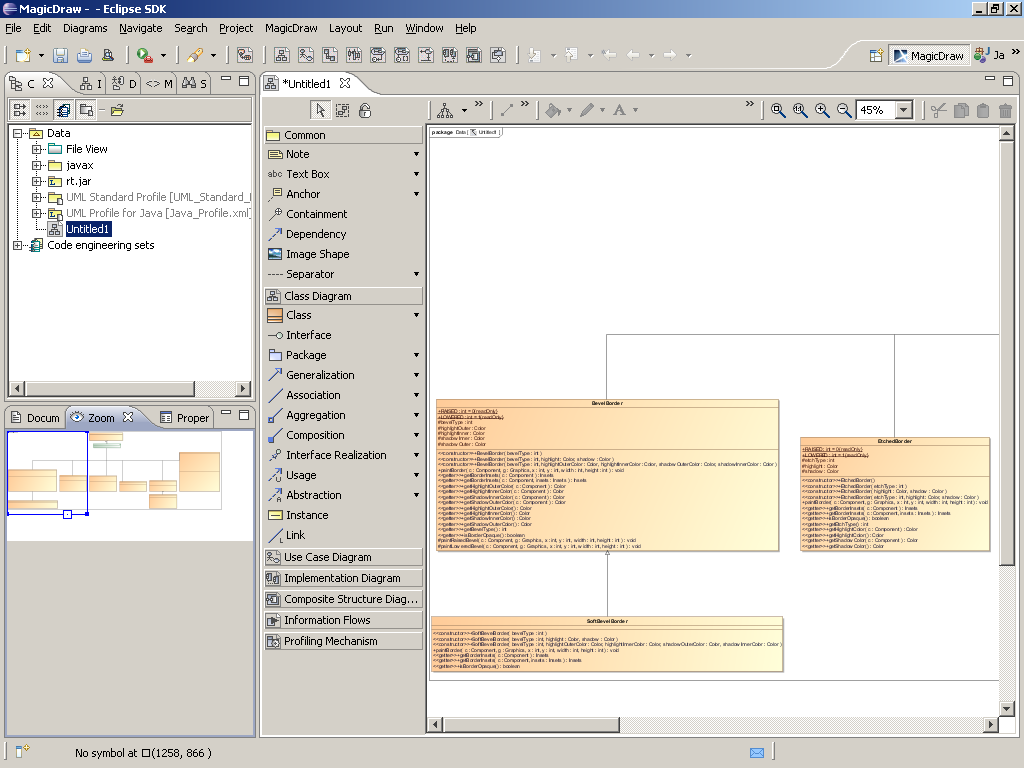Image resolution: width=1024 pixels, height=768 pixels.
Task: Expand the Profiling Mechanism palette group
Action: (x=344, y=641)
